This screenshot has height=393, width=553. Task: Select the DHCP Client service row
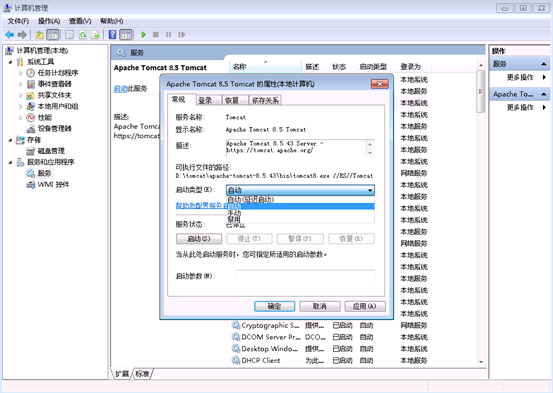330,360
